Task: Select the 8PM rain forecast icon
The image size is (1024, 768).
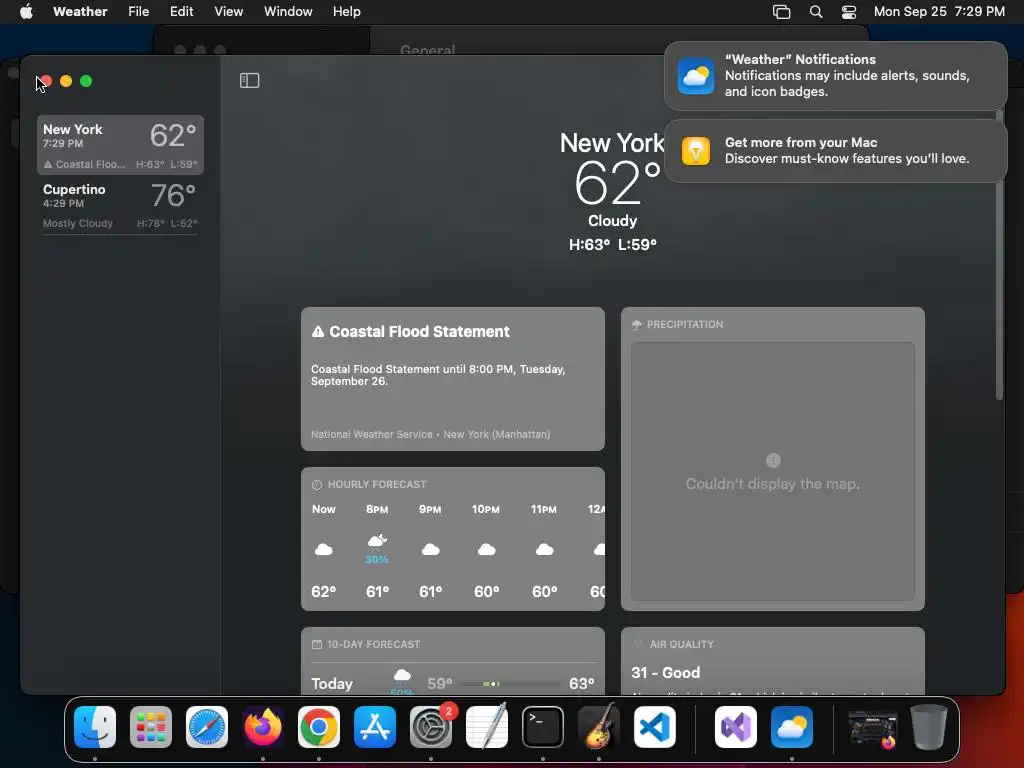Action: [377, 542]
